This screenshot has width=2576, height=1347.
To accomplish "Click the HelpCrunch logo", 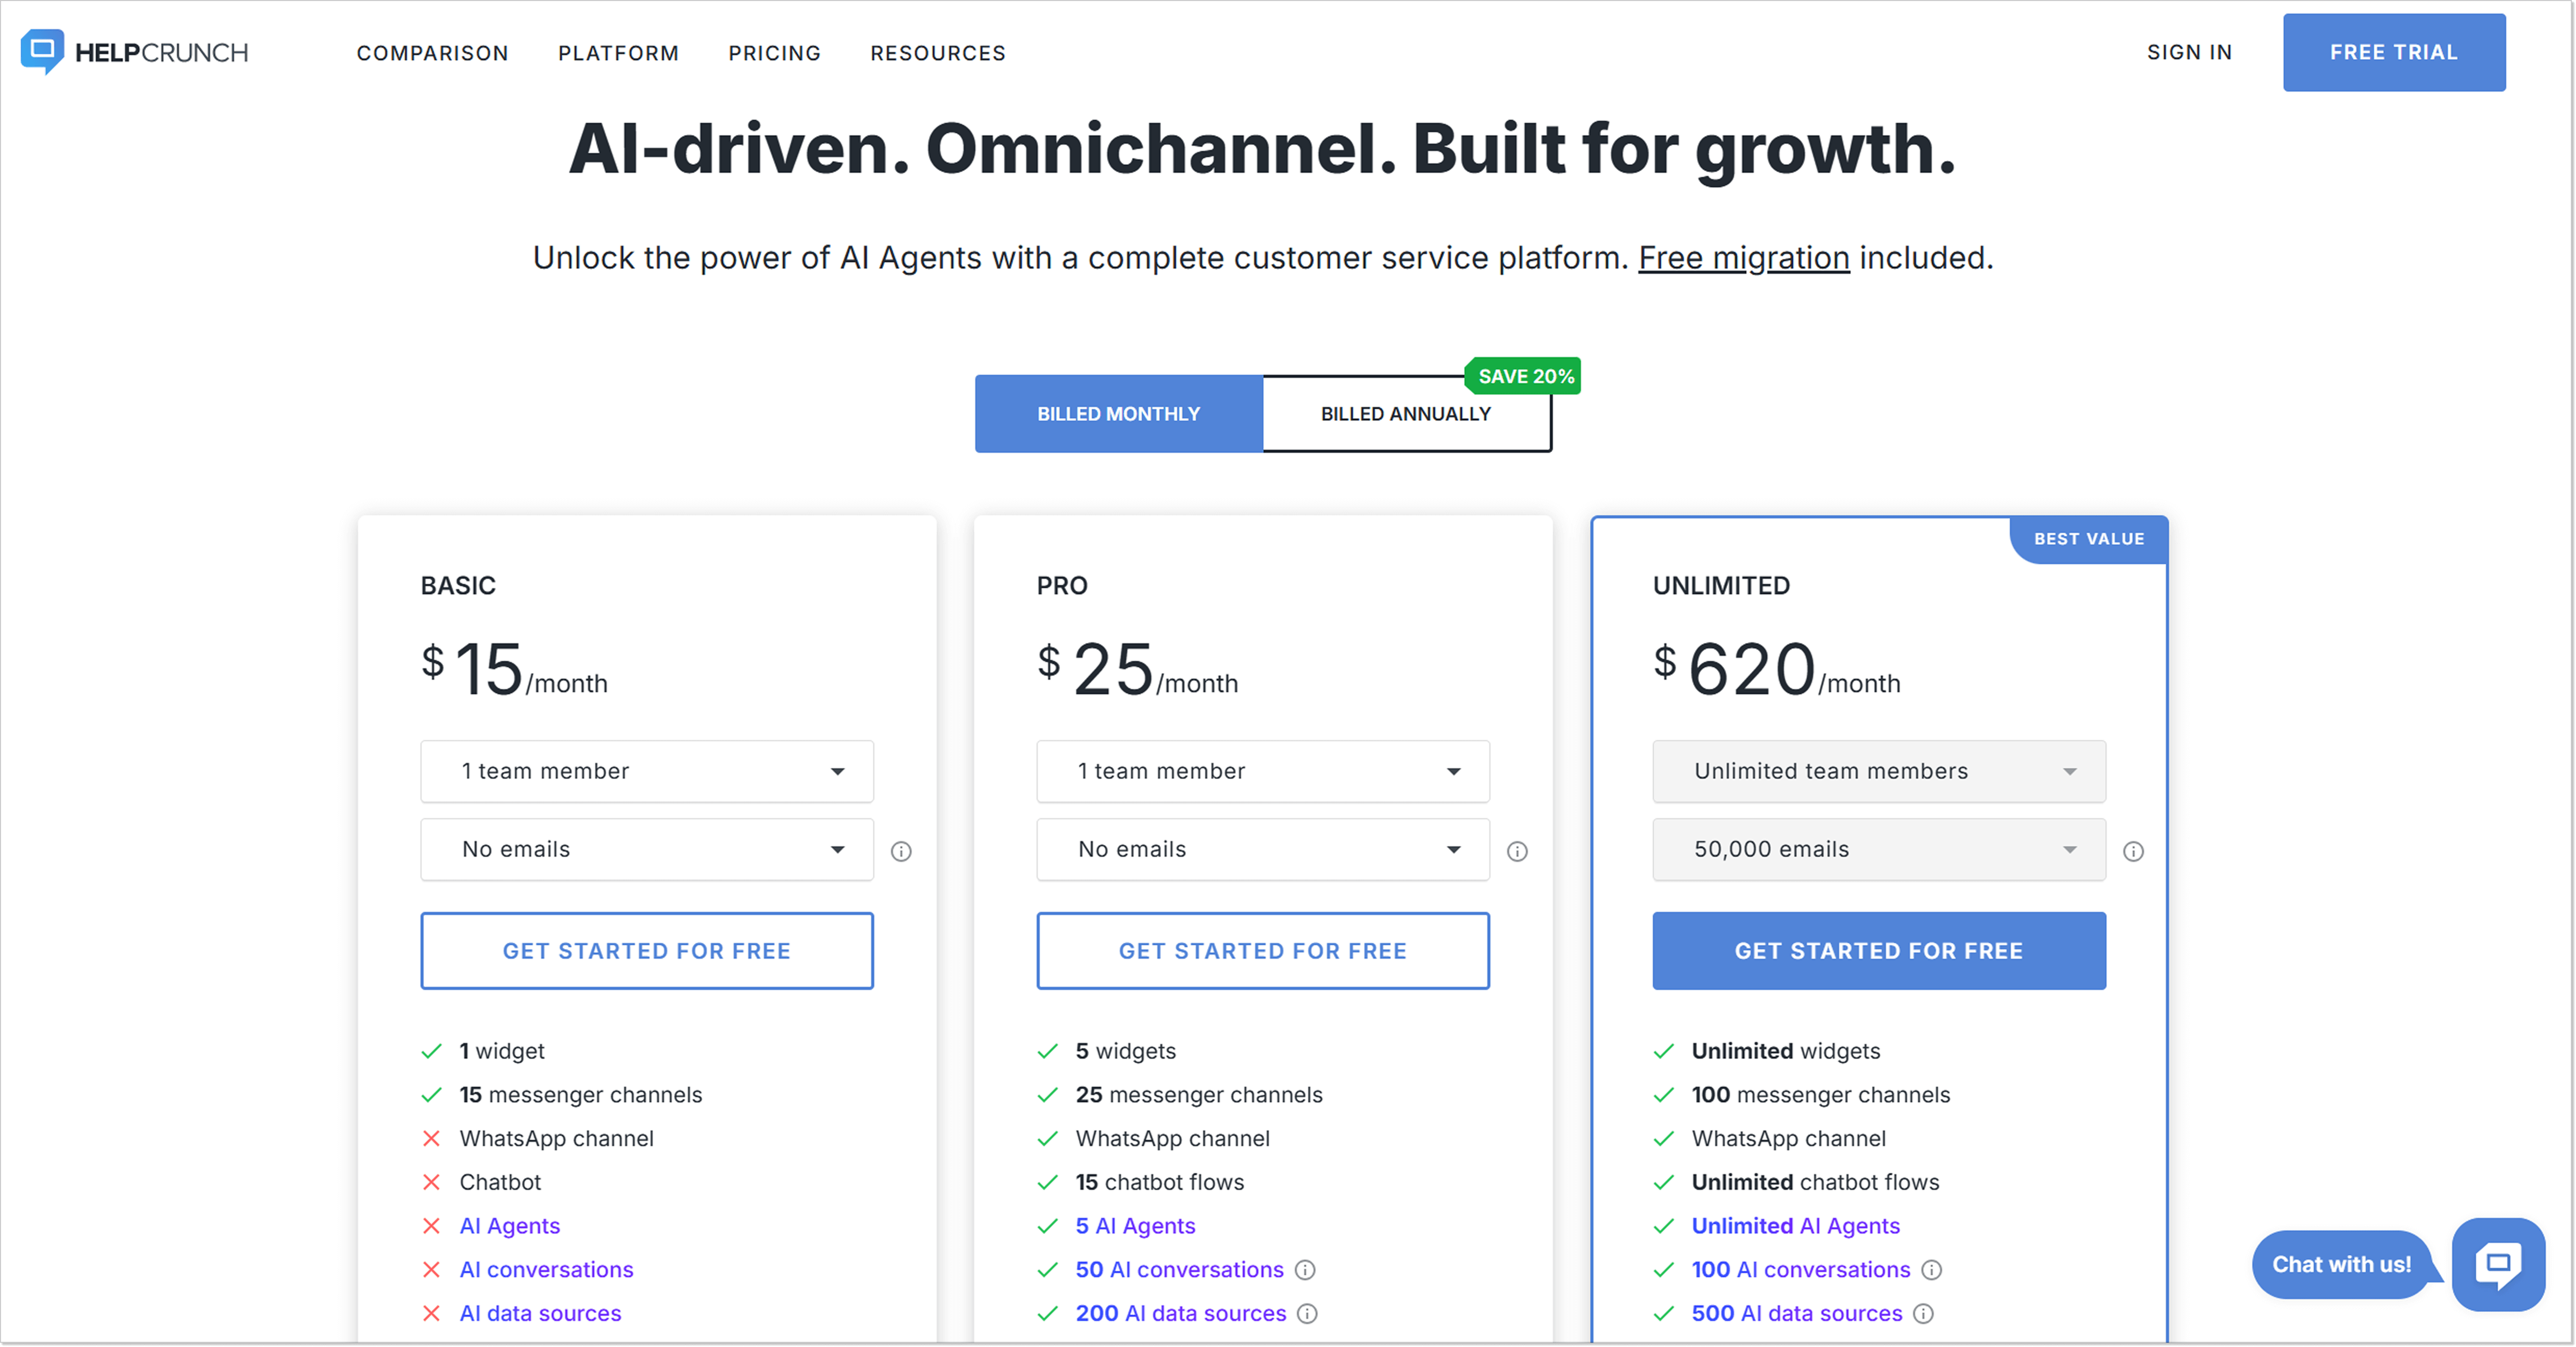I will coord(134,52).
